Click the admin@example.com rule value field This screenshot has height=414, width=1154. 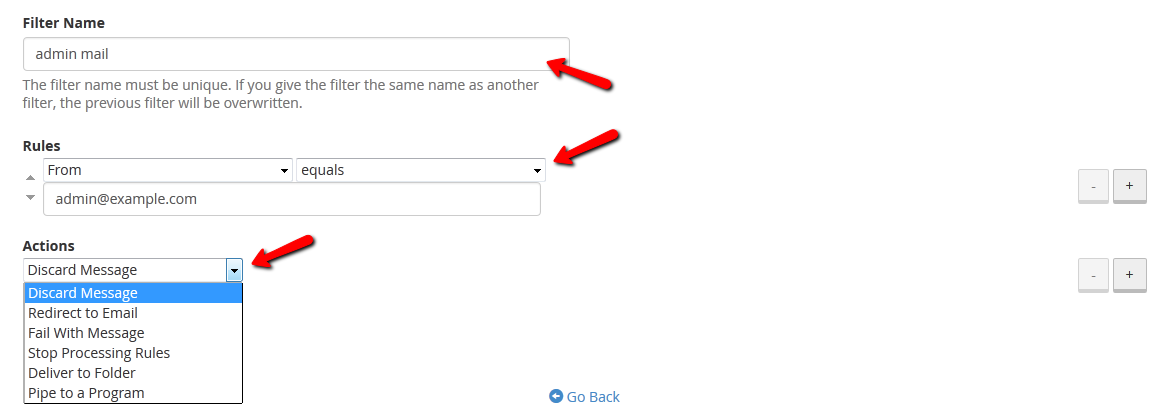click(292, 199)
